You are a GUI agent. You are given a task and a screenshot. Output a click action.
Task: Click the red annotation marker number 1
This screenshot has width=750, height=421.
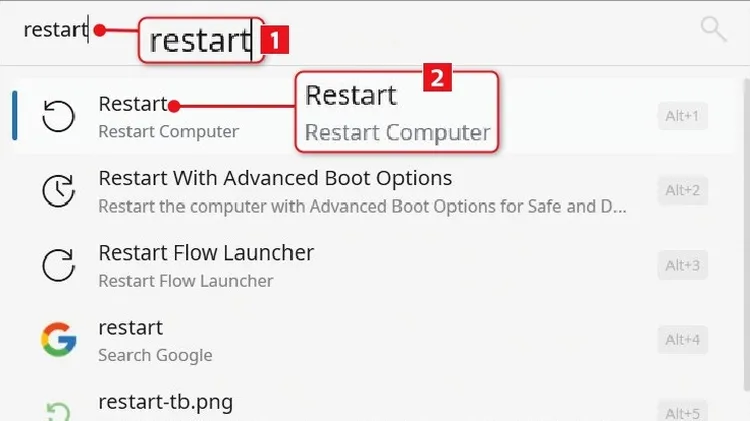coord(274,39)
